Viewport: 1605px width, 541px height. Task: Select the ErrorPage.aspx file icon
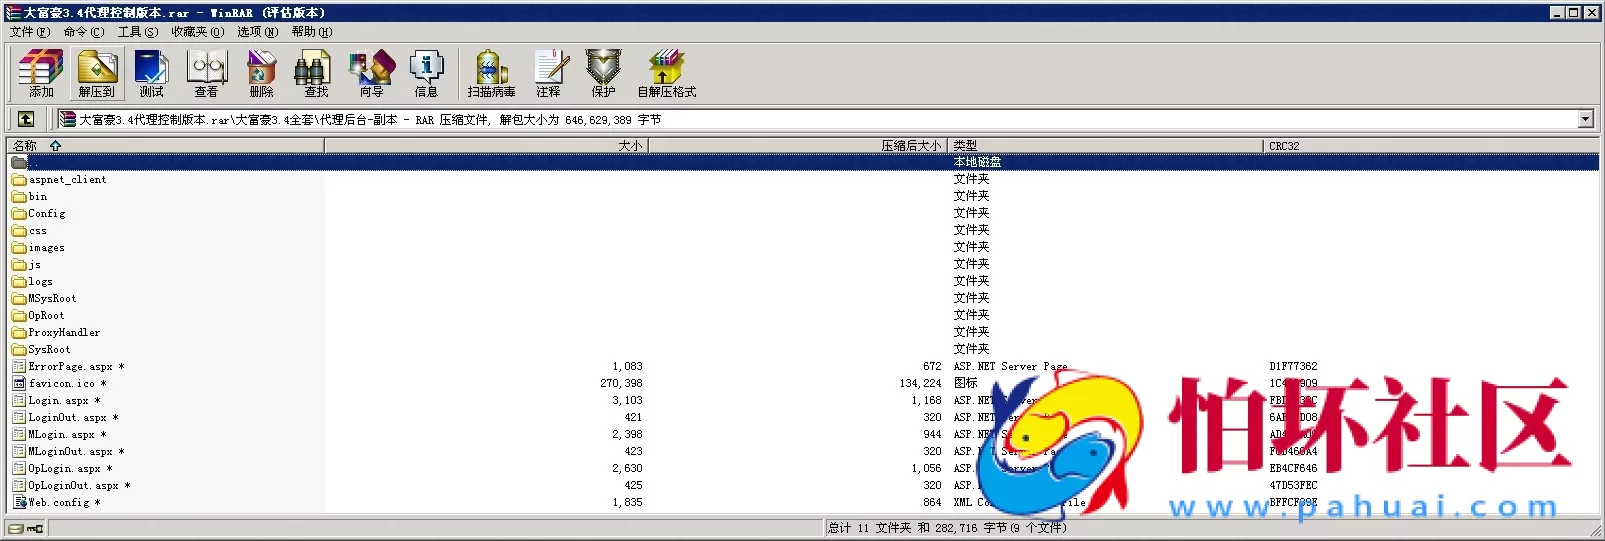click(x=19, y=367)
